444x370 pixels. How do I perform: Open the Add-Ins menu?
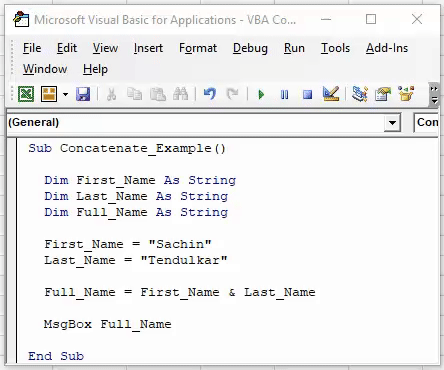pyautogui.click(x=387, y=48)
